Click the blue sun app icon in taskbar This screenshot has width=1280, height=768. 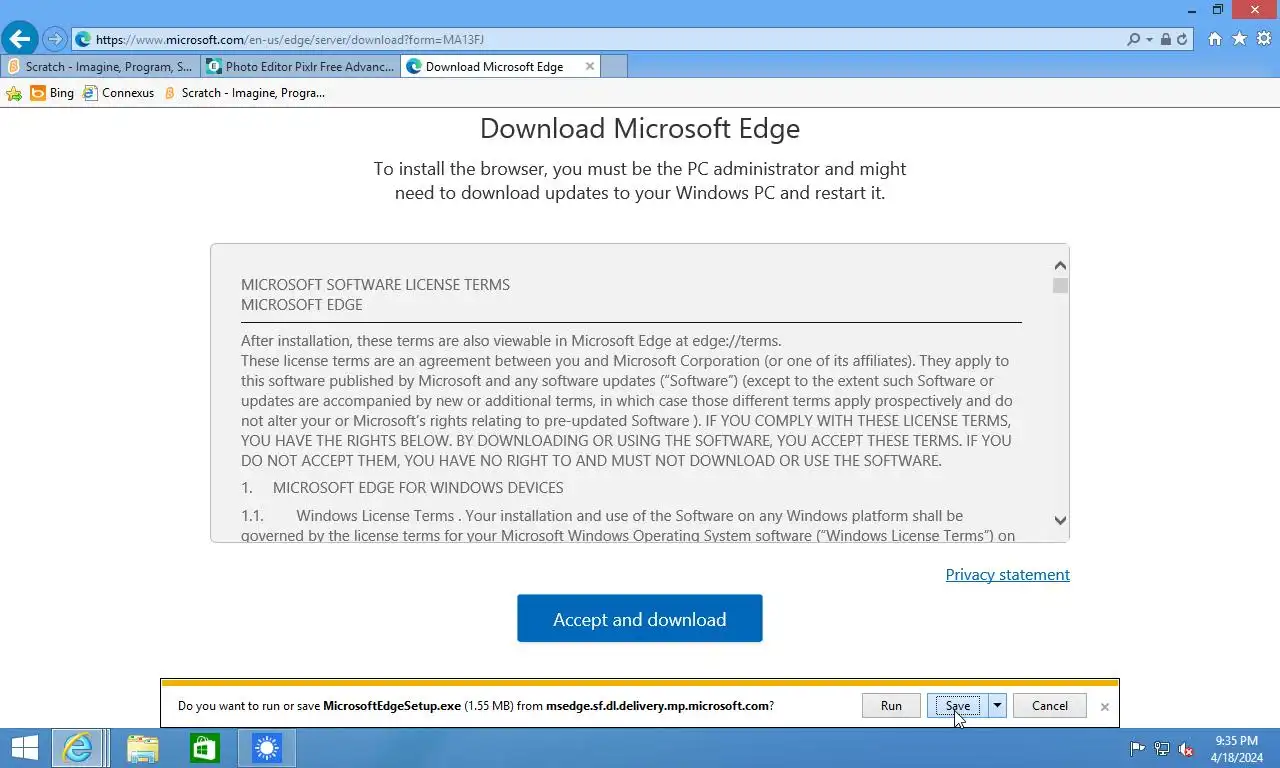pyautogui.click(x=267, y=748)
